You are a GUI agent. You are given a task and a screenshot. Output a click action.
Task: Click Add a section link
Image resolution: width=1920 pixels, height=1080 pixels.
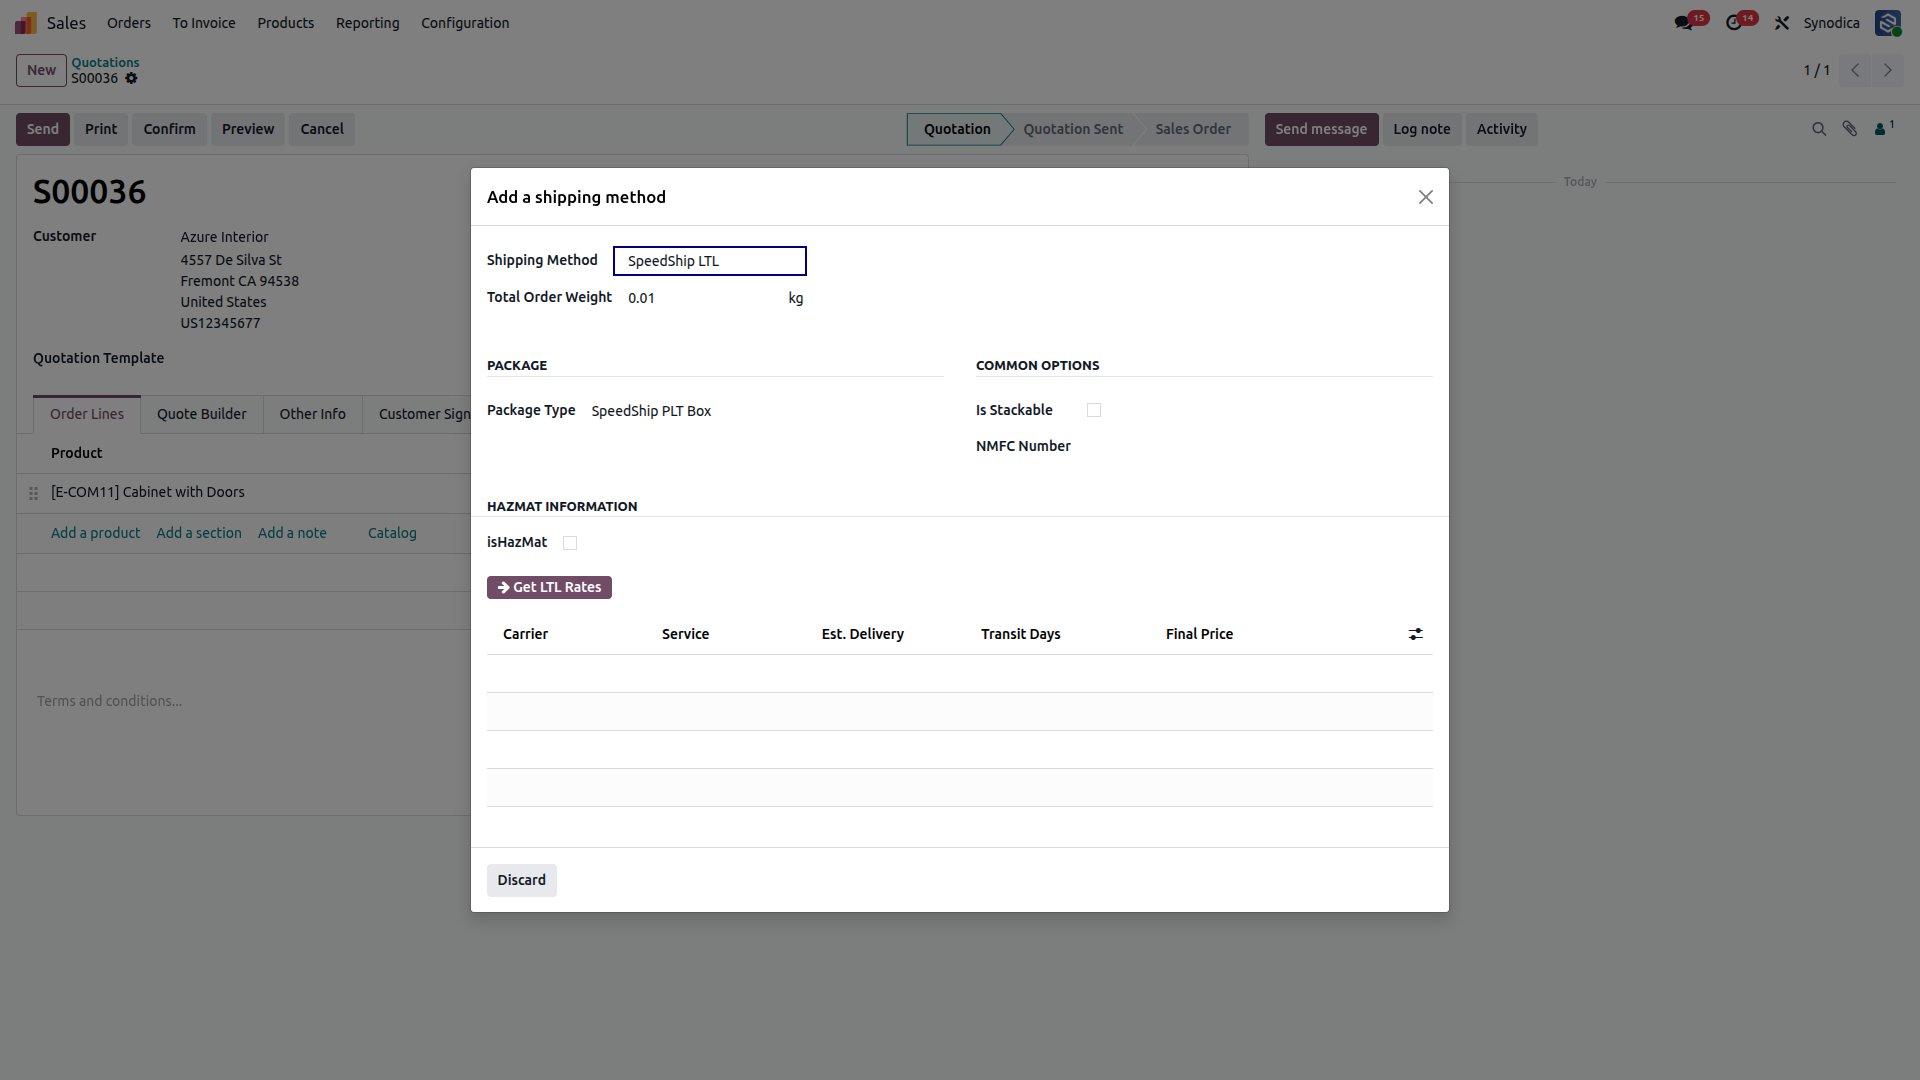[199, 533]
